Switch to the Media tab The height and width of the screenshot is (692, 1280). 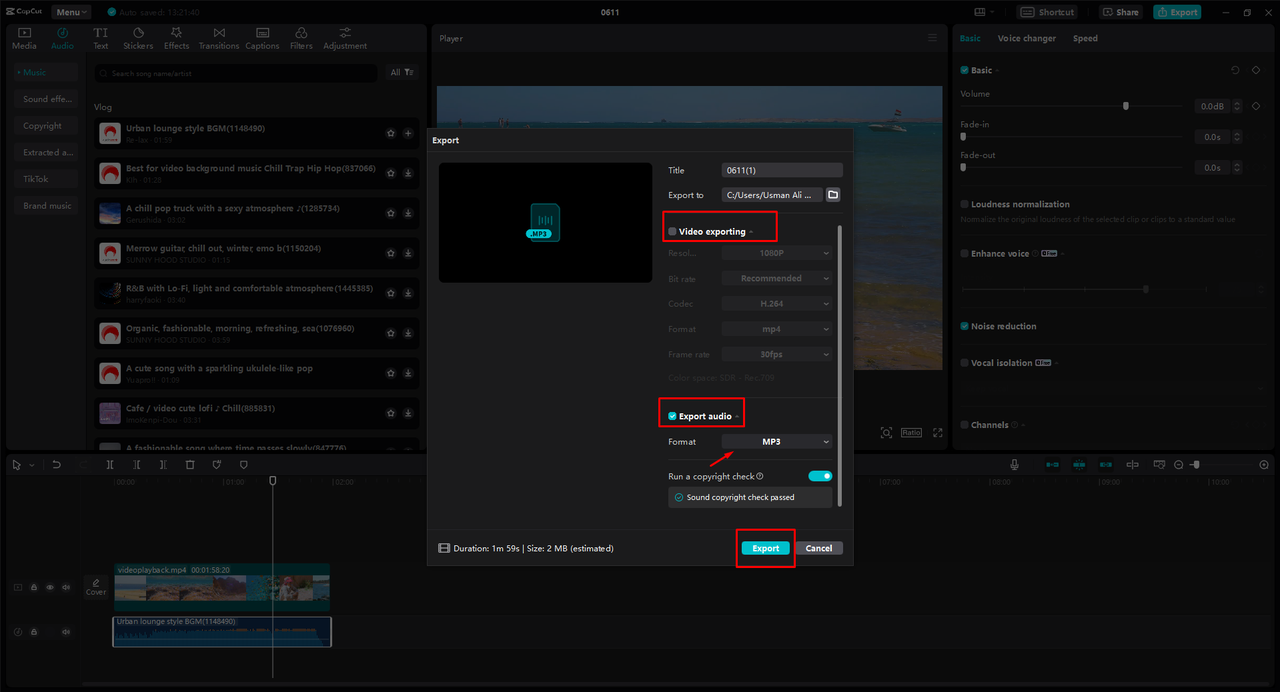[24, 39]
